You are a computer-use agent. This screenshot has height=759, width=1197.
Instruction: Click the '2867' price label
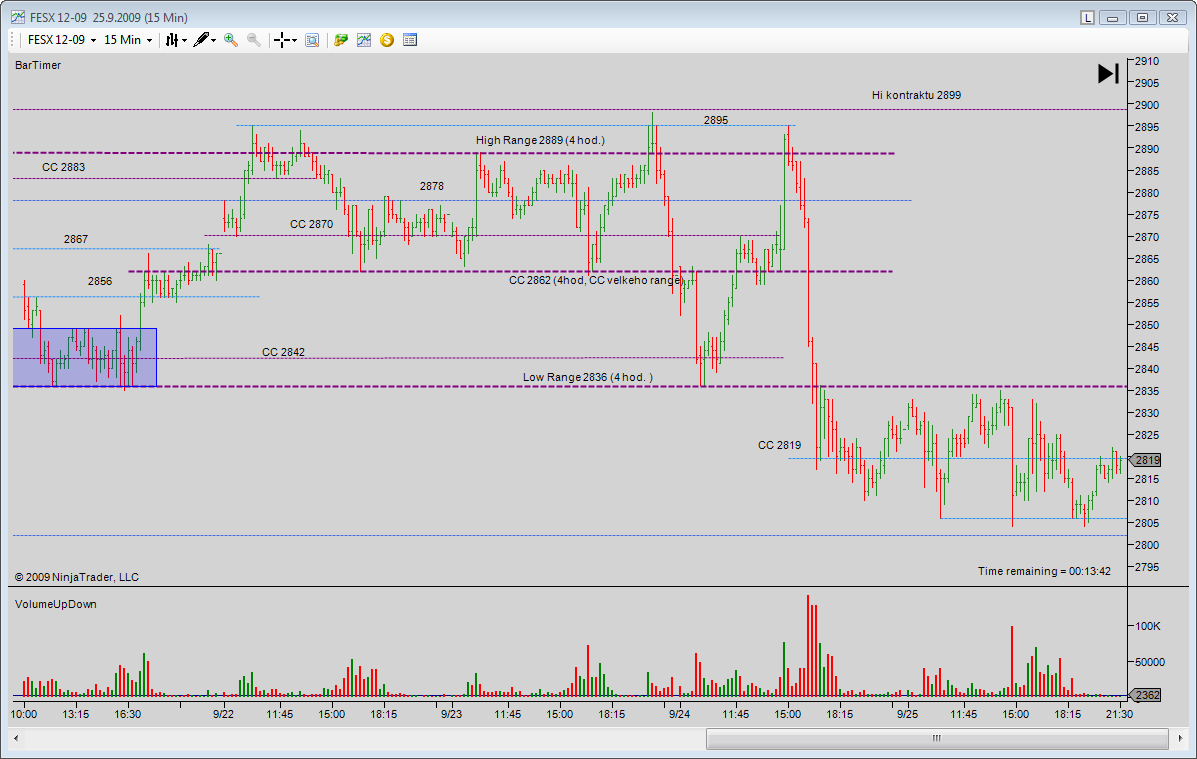click(76, 239)
